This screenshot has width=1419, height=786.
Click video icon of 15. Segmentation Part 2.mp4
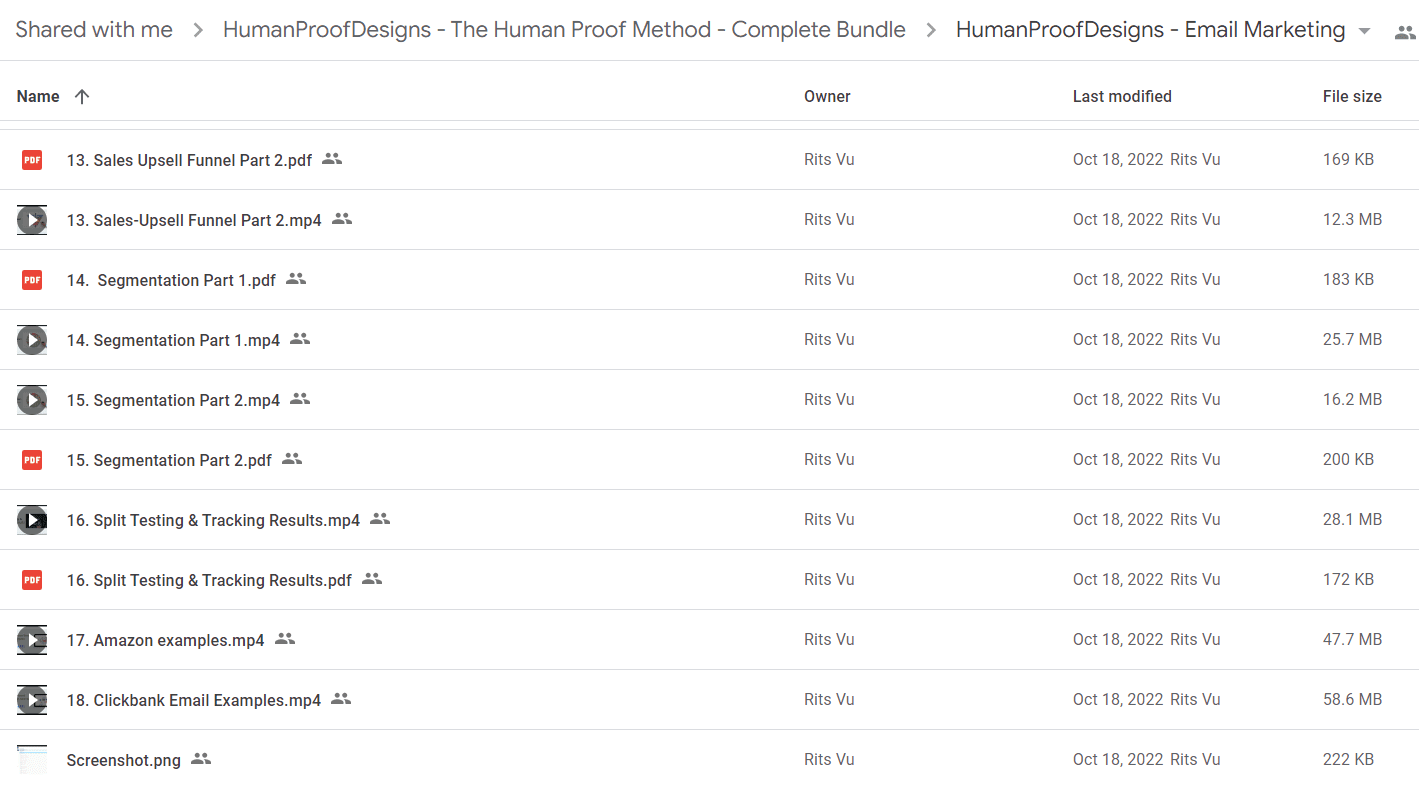pyautogui.click(x=32, y=400)
